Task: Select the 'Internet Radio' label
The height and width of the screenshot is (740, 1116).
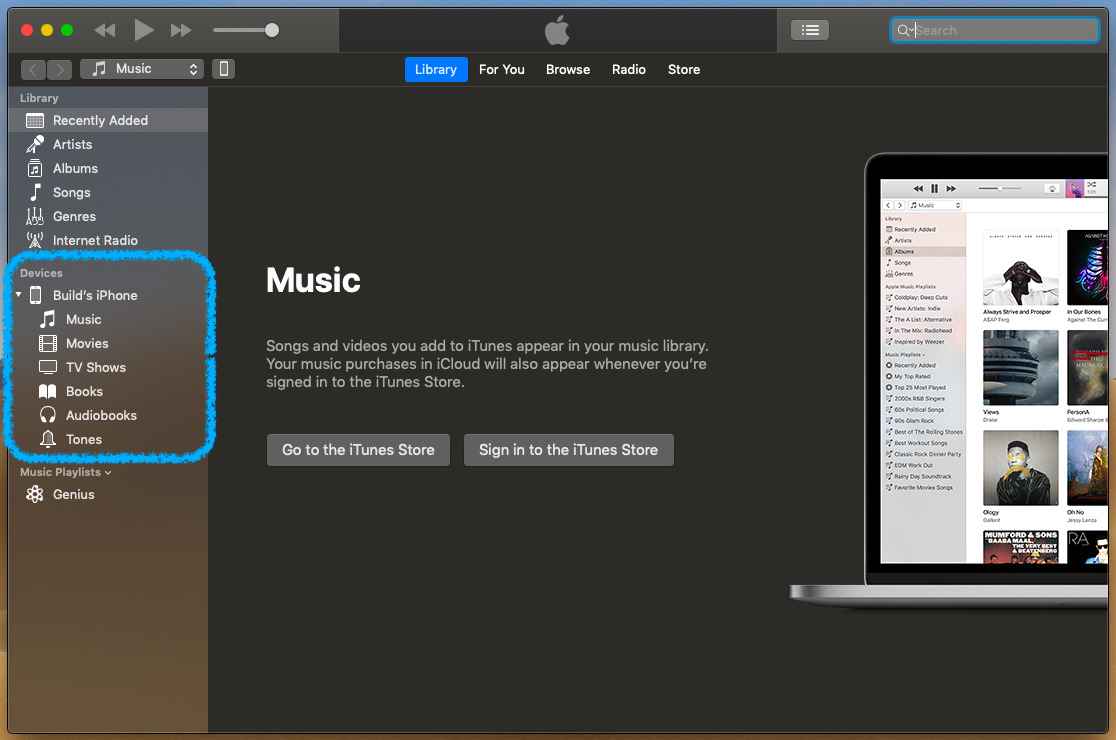Action: pyautogui.click(x=95, y=240)
